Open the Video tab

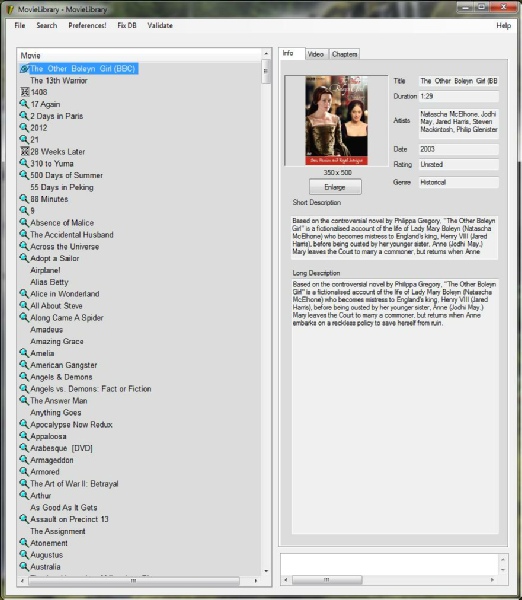point(316,54)
